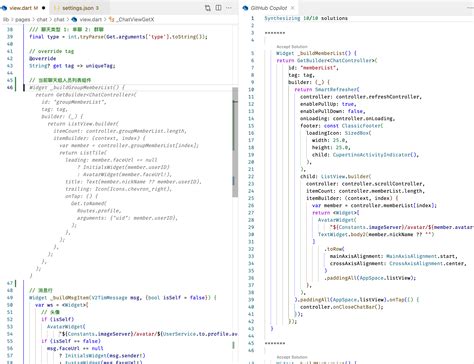Viewport: 474px width, 364px height.
Task: Click the left editor vertical scrollbar thumb
Action: pyautogui.click(x=235, y=142)
